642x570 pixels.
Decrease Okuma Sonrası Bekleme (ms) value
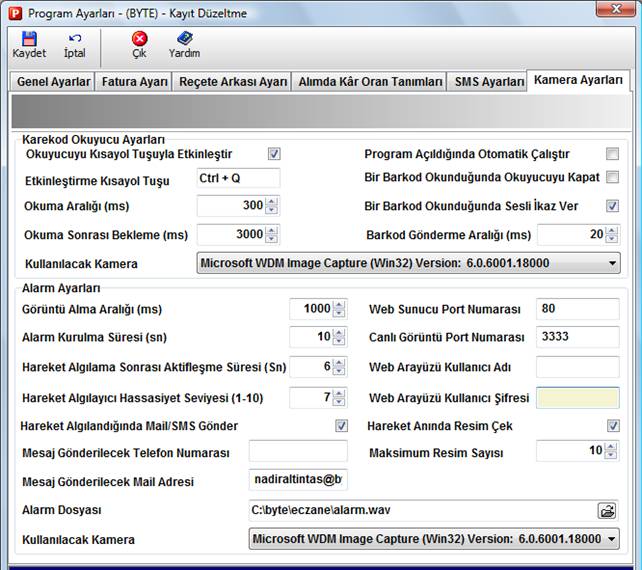point(271,239)
